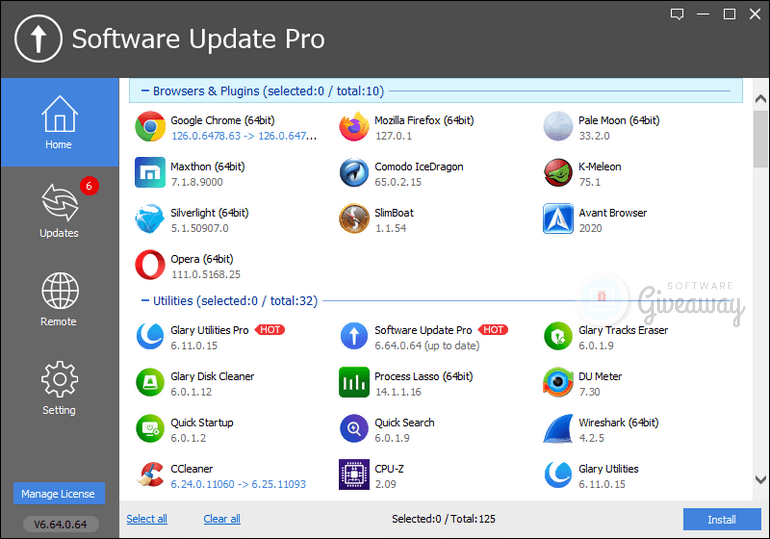Click Select all link
The width and height of the screenshot is (770, 539).
coord(147,519)
